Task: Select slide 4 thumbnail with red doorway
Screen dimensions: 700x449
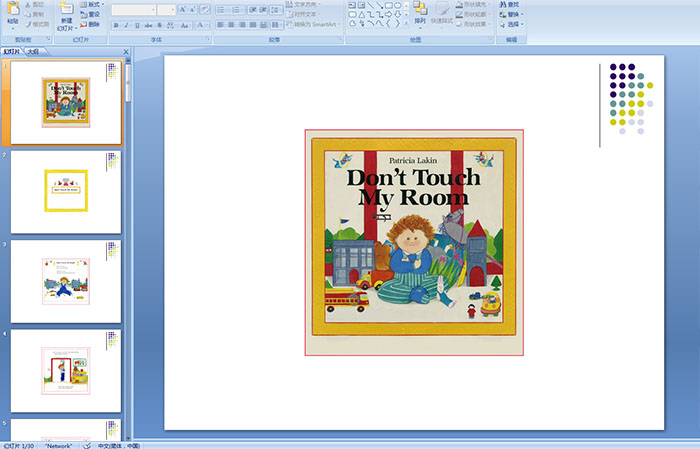Action: (x=66, y=371)
